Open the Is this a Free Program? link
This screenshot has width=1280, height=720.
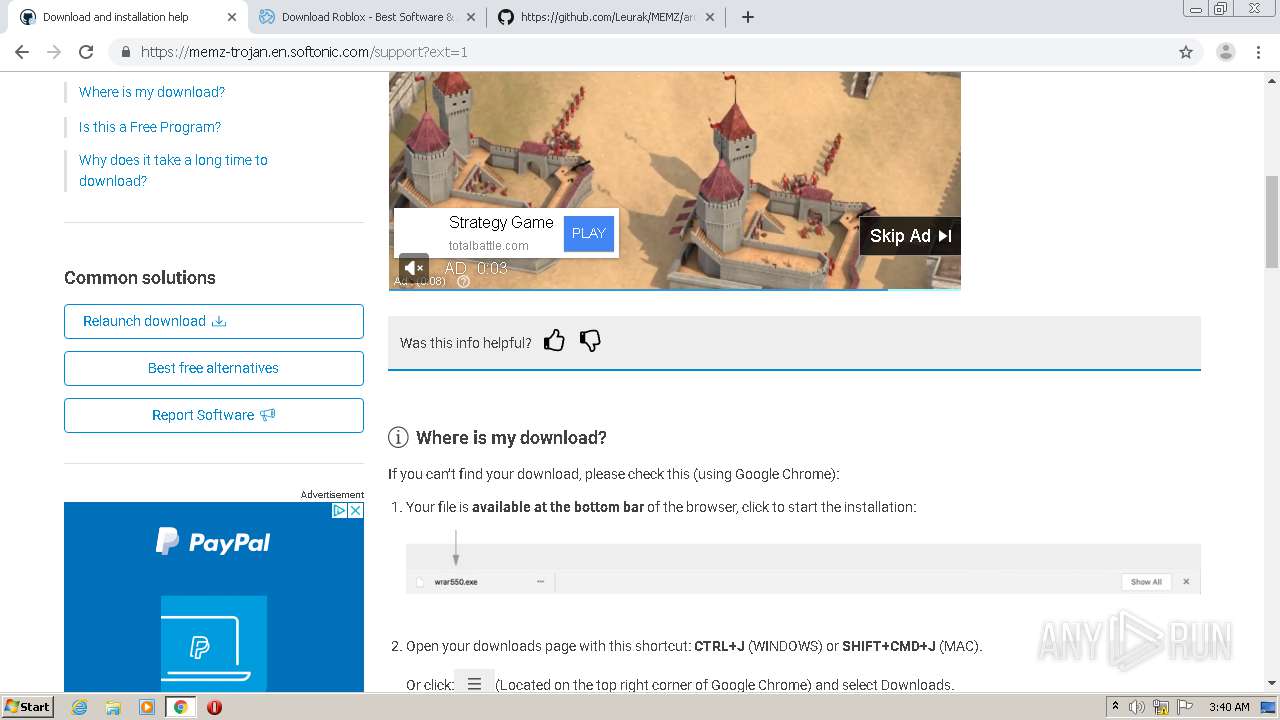click(x=150, y=127)
